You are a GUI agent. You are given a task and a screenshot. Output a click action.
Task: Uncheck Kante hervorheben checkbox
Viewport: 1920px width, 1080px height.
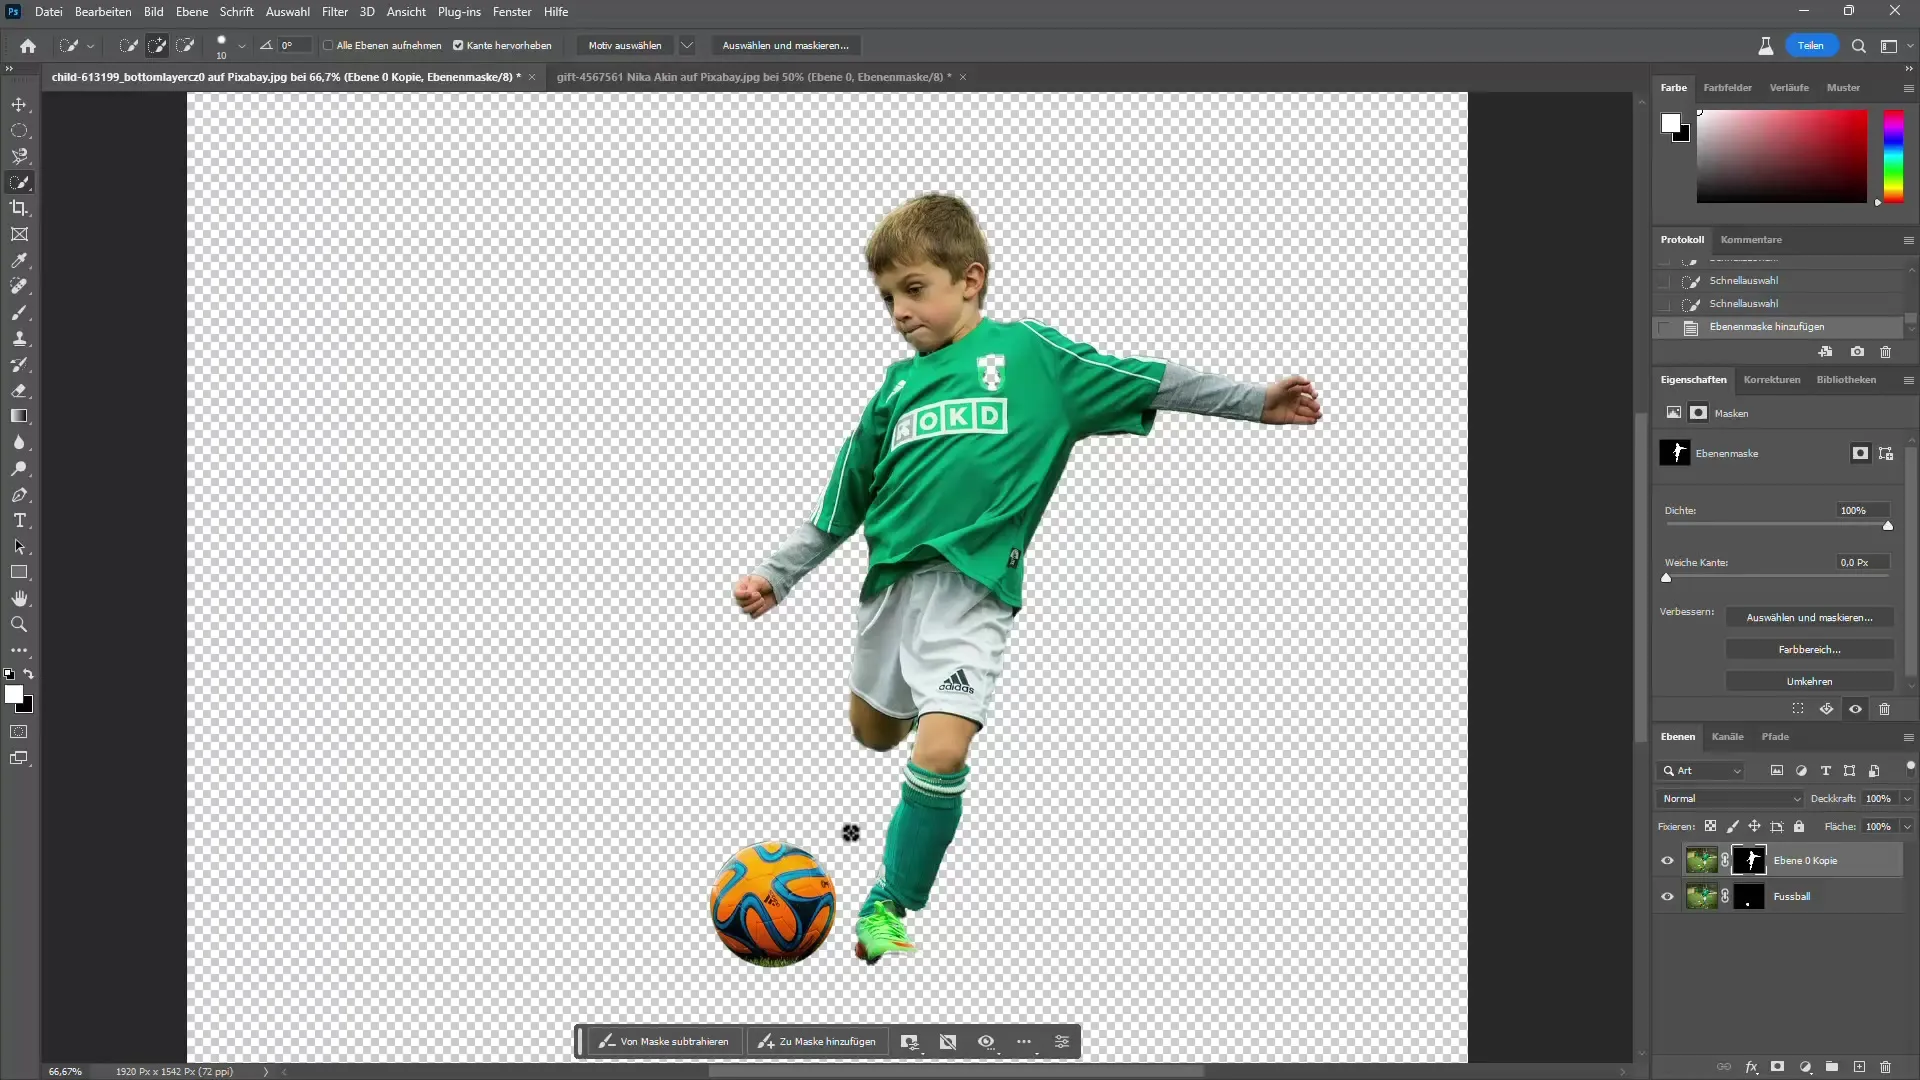pyautogui.click(x=458, y=46)
